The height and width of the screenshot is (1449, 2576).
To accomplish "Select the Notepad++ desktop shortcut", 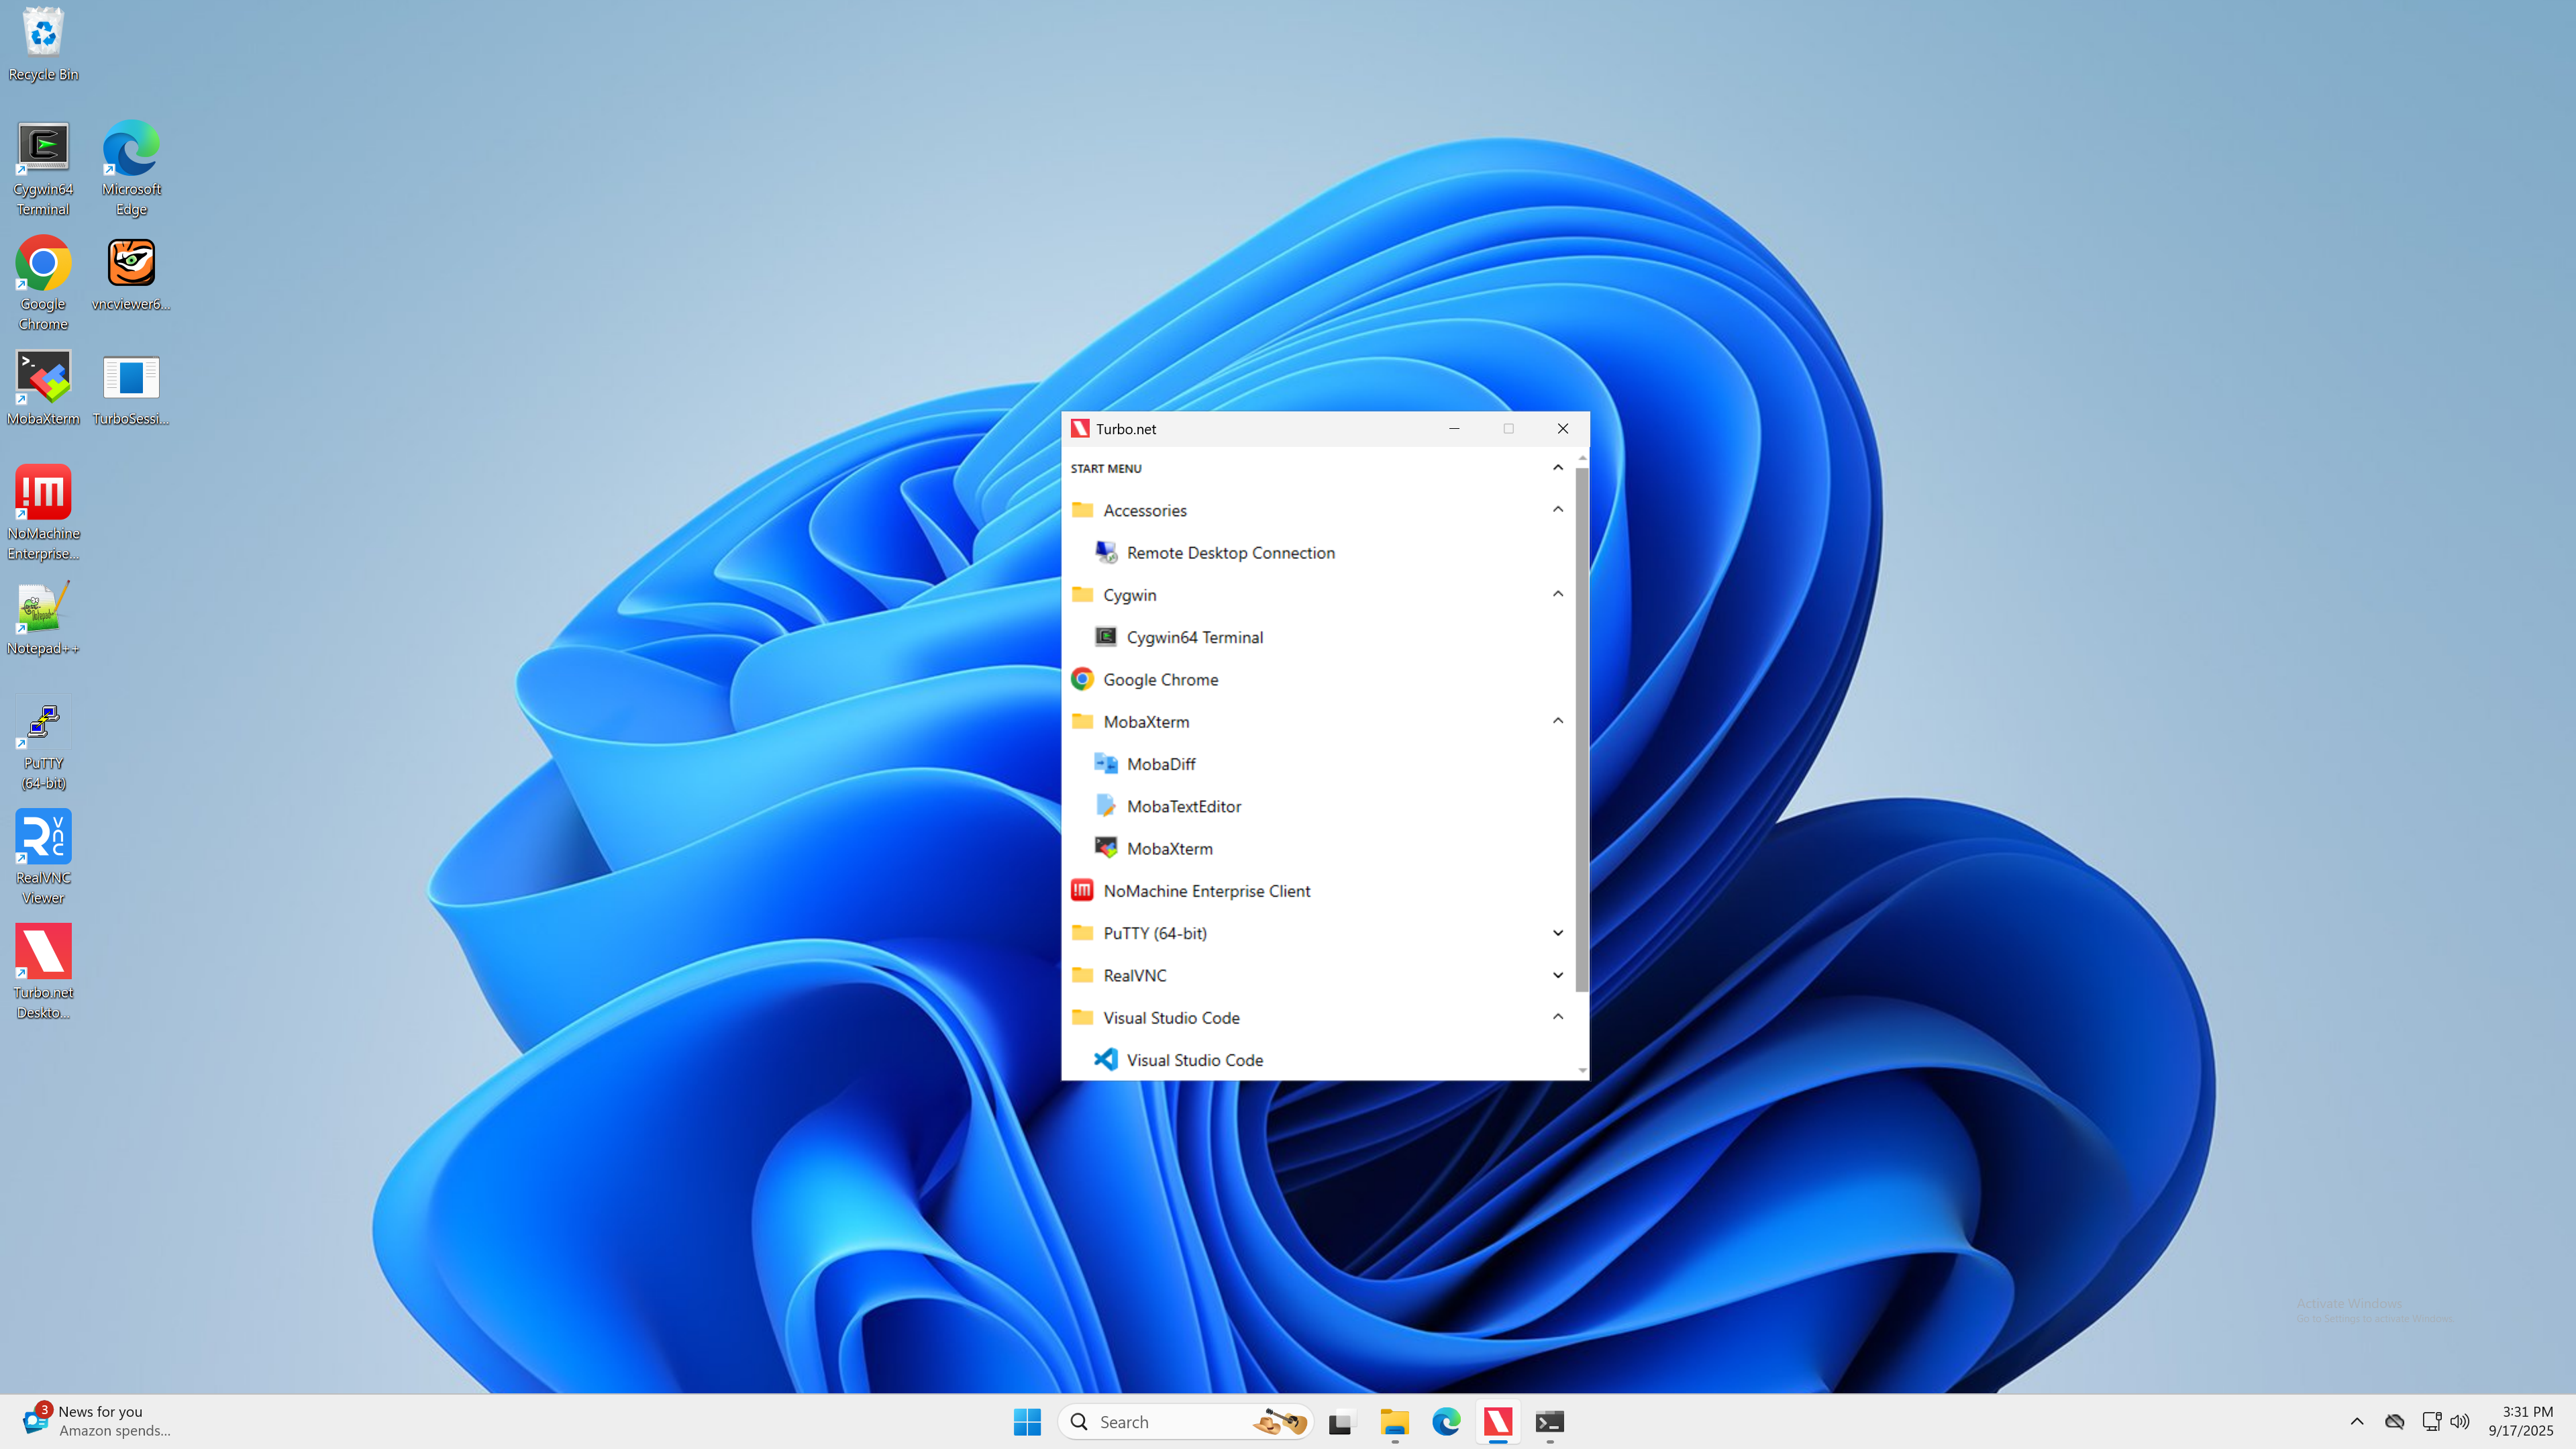I will pos(43,619).
